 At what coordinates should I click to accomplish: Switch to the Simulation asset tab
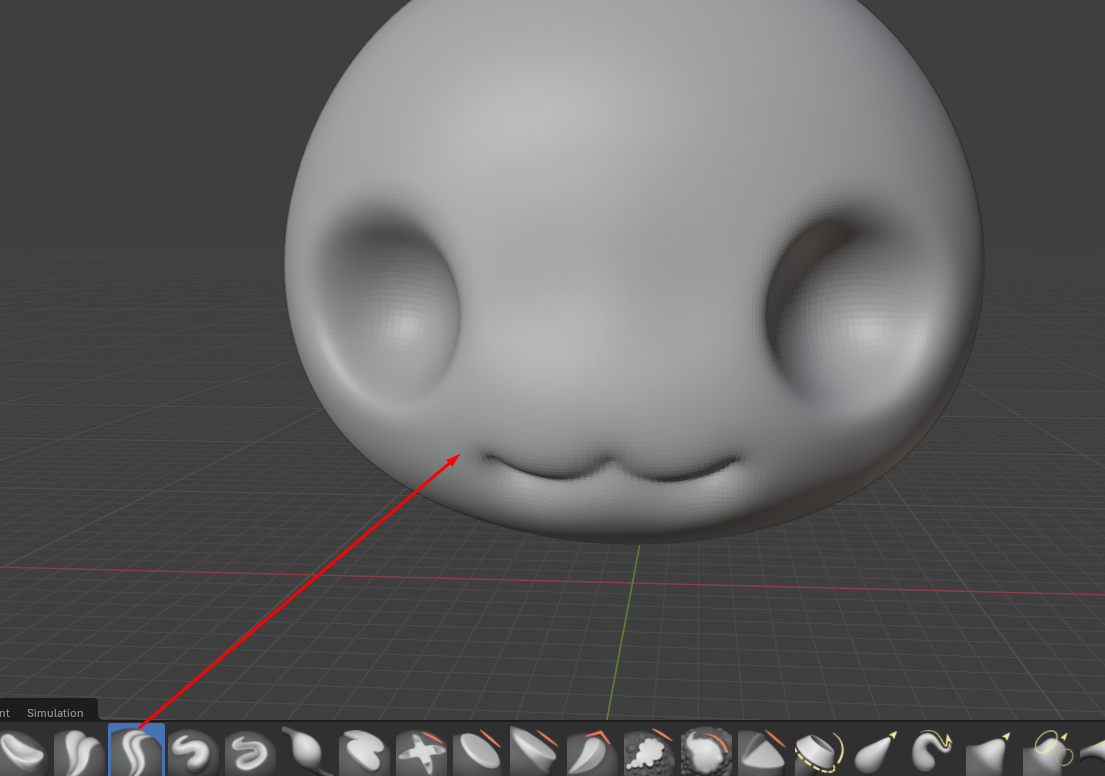coord(54,713)
